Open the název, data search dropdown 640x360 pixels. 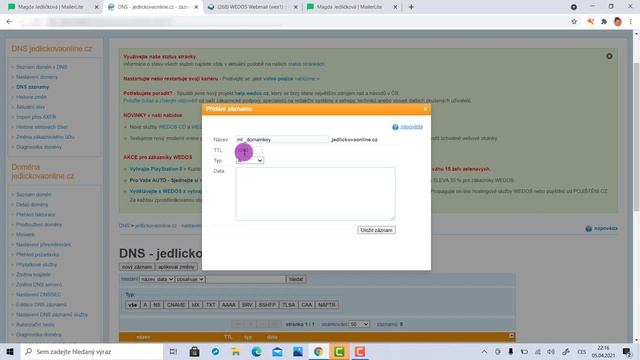[x=157, y=279]
